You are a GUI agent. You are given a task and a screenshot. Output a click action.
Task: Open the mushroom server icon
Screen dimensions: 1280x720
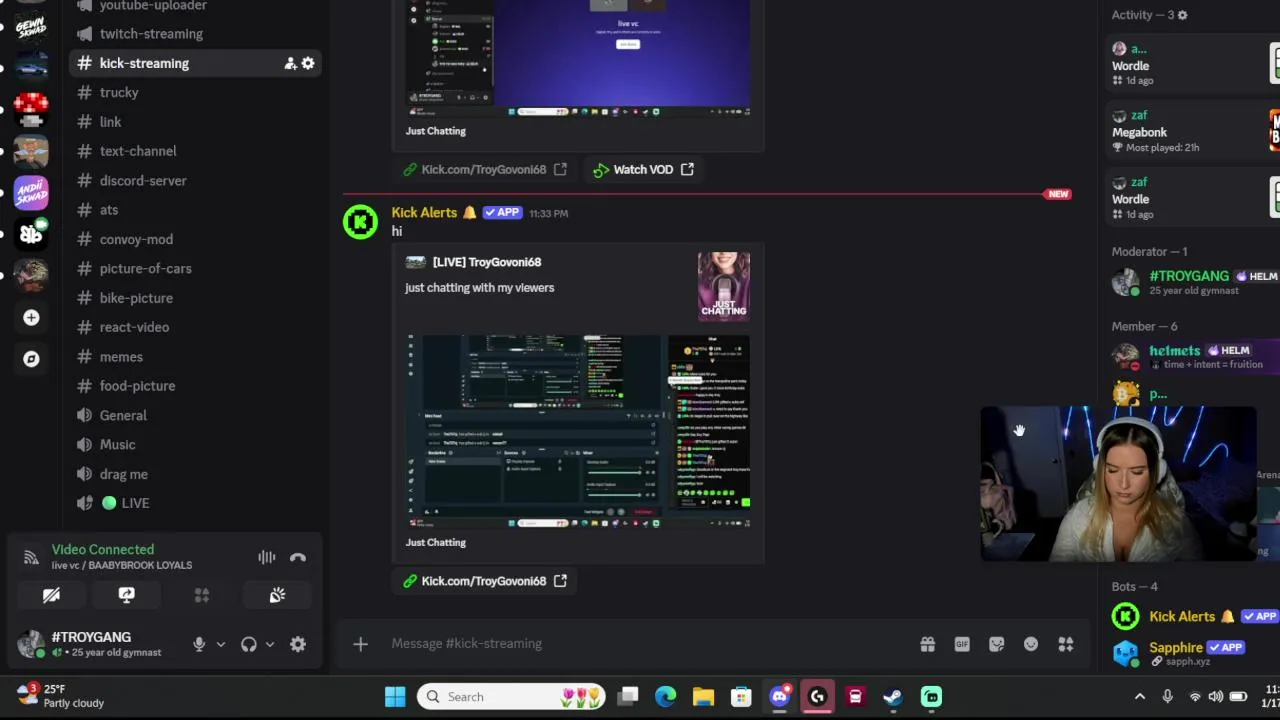[31, 109]
